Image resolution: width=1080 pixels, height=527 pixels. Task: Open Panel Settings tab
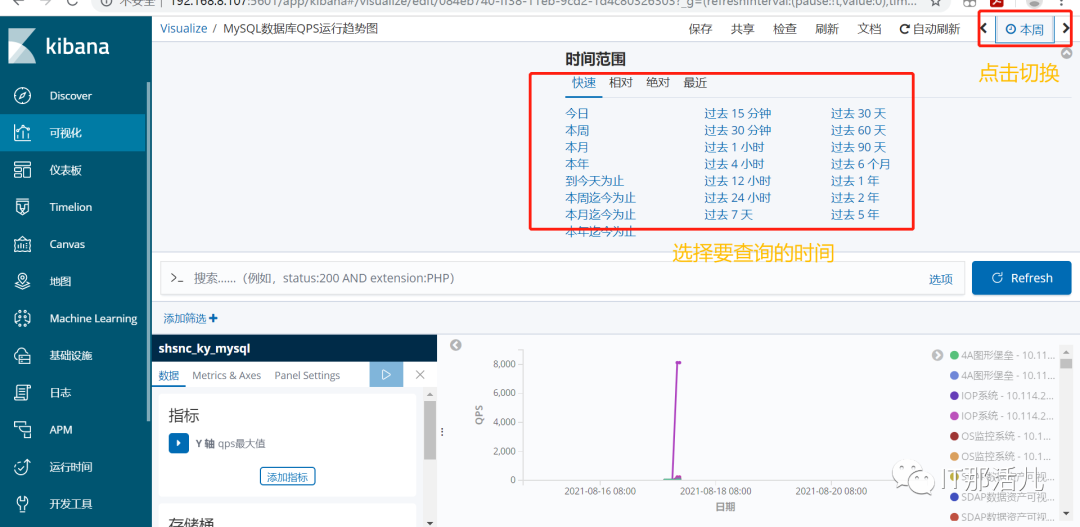point(307,375)
